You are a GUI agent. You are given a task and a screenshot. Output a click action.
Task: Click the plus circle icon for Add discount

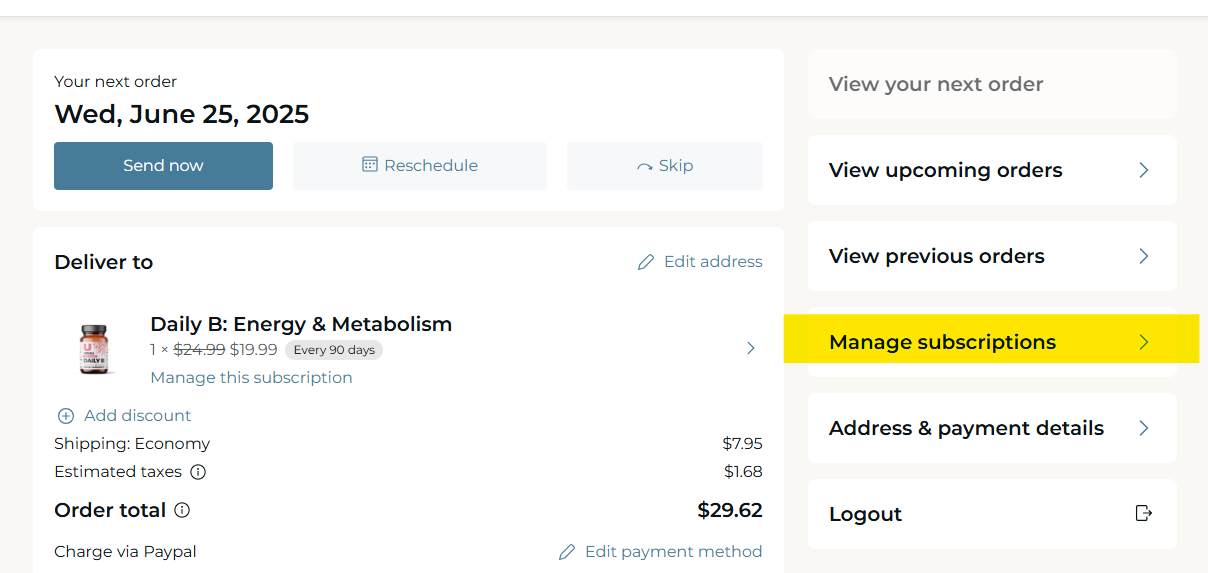[66, 416]
